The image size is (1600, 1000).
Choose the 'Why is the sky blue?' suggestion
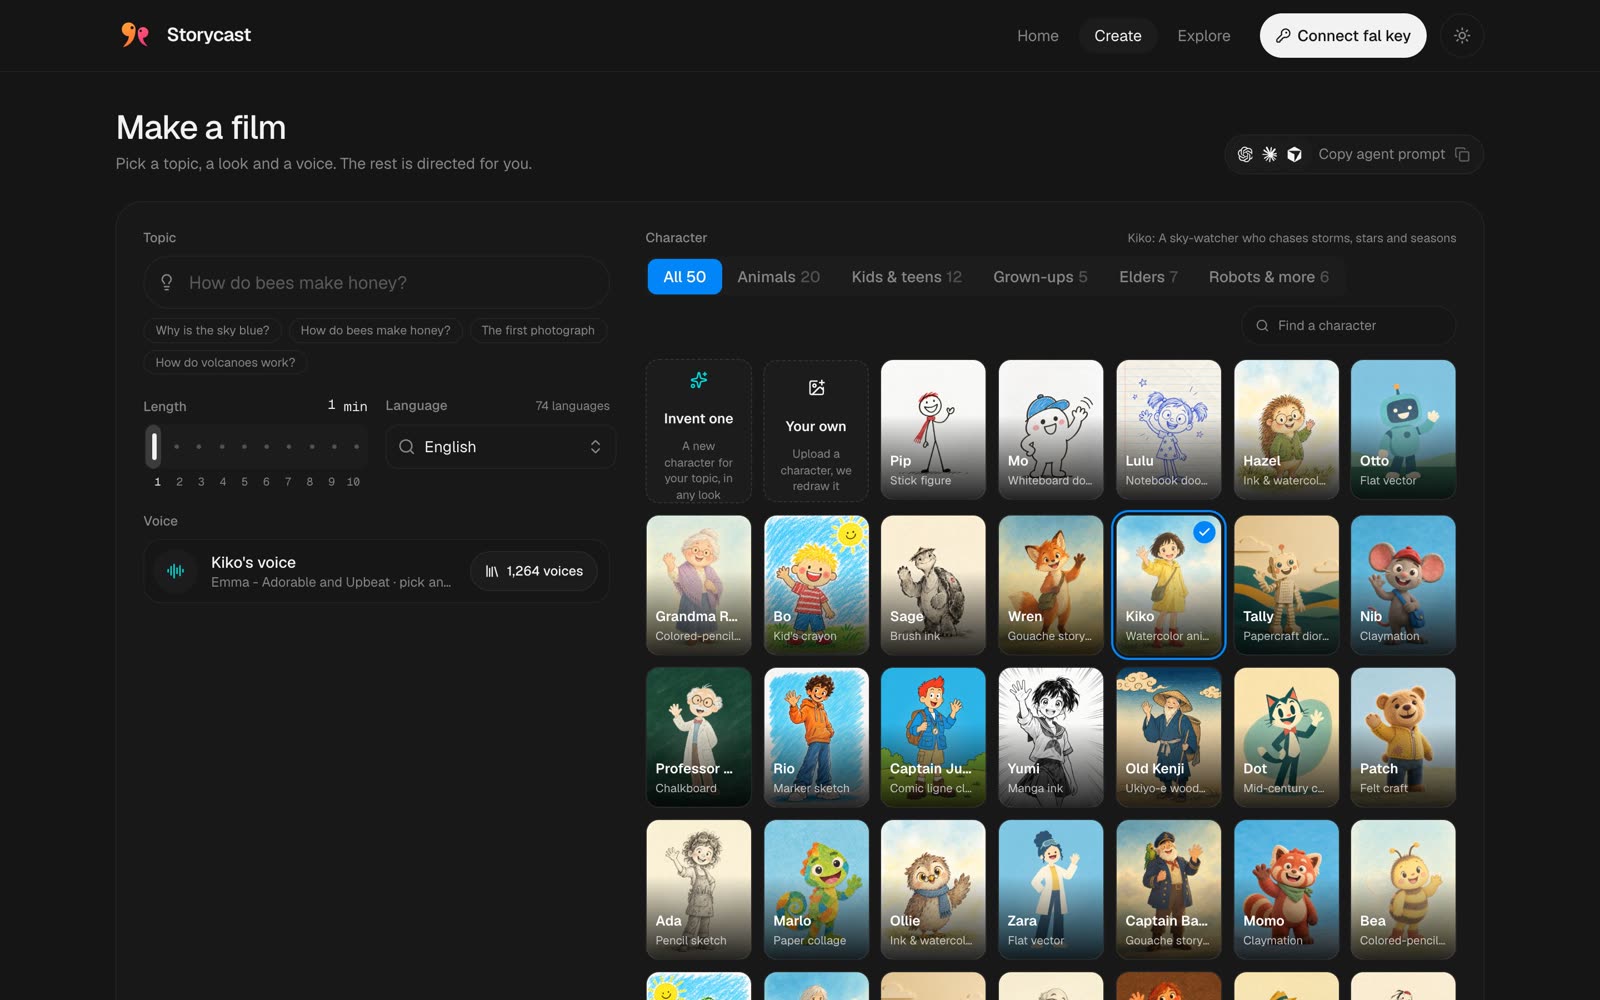pos(212,330)
